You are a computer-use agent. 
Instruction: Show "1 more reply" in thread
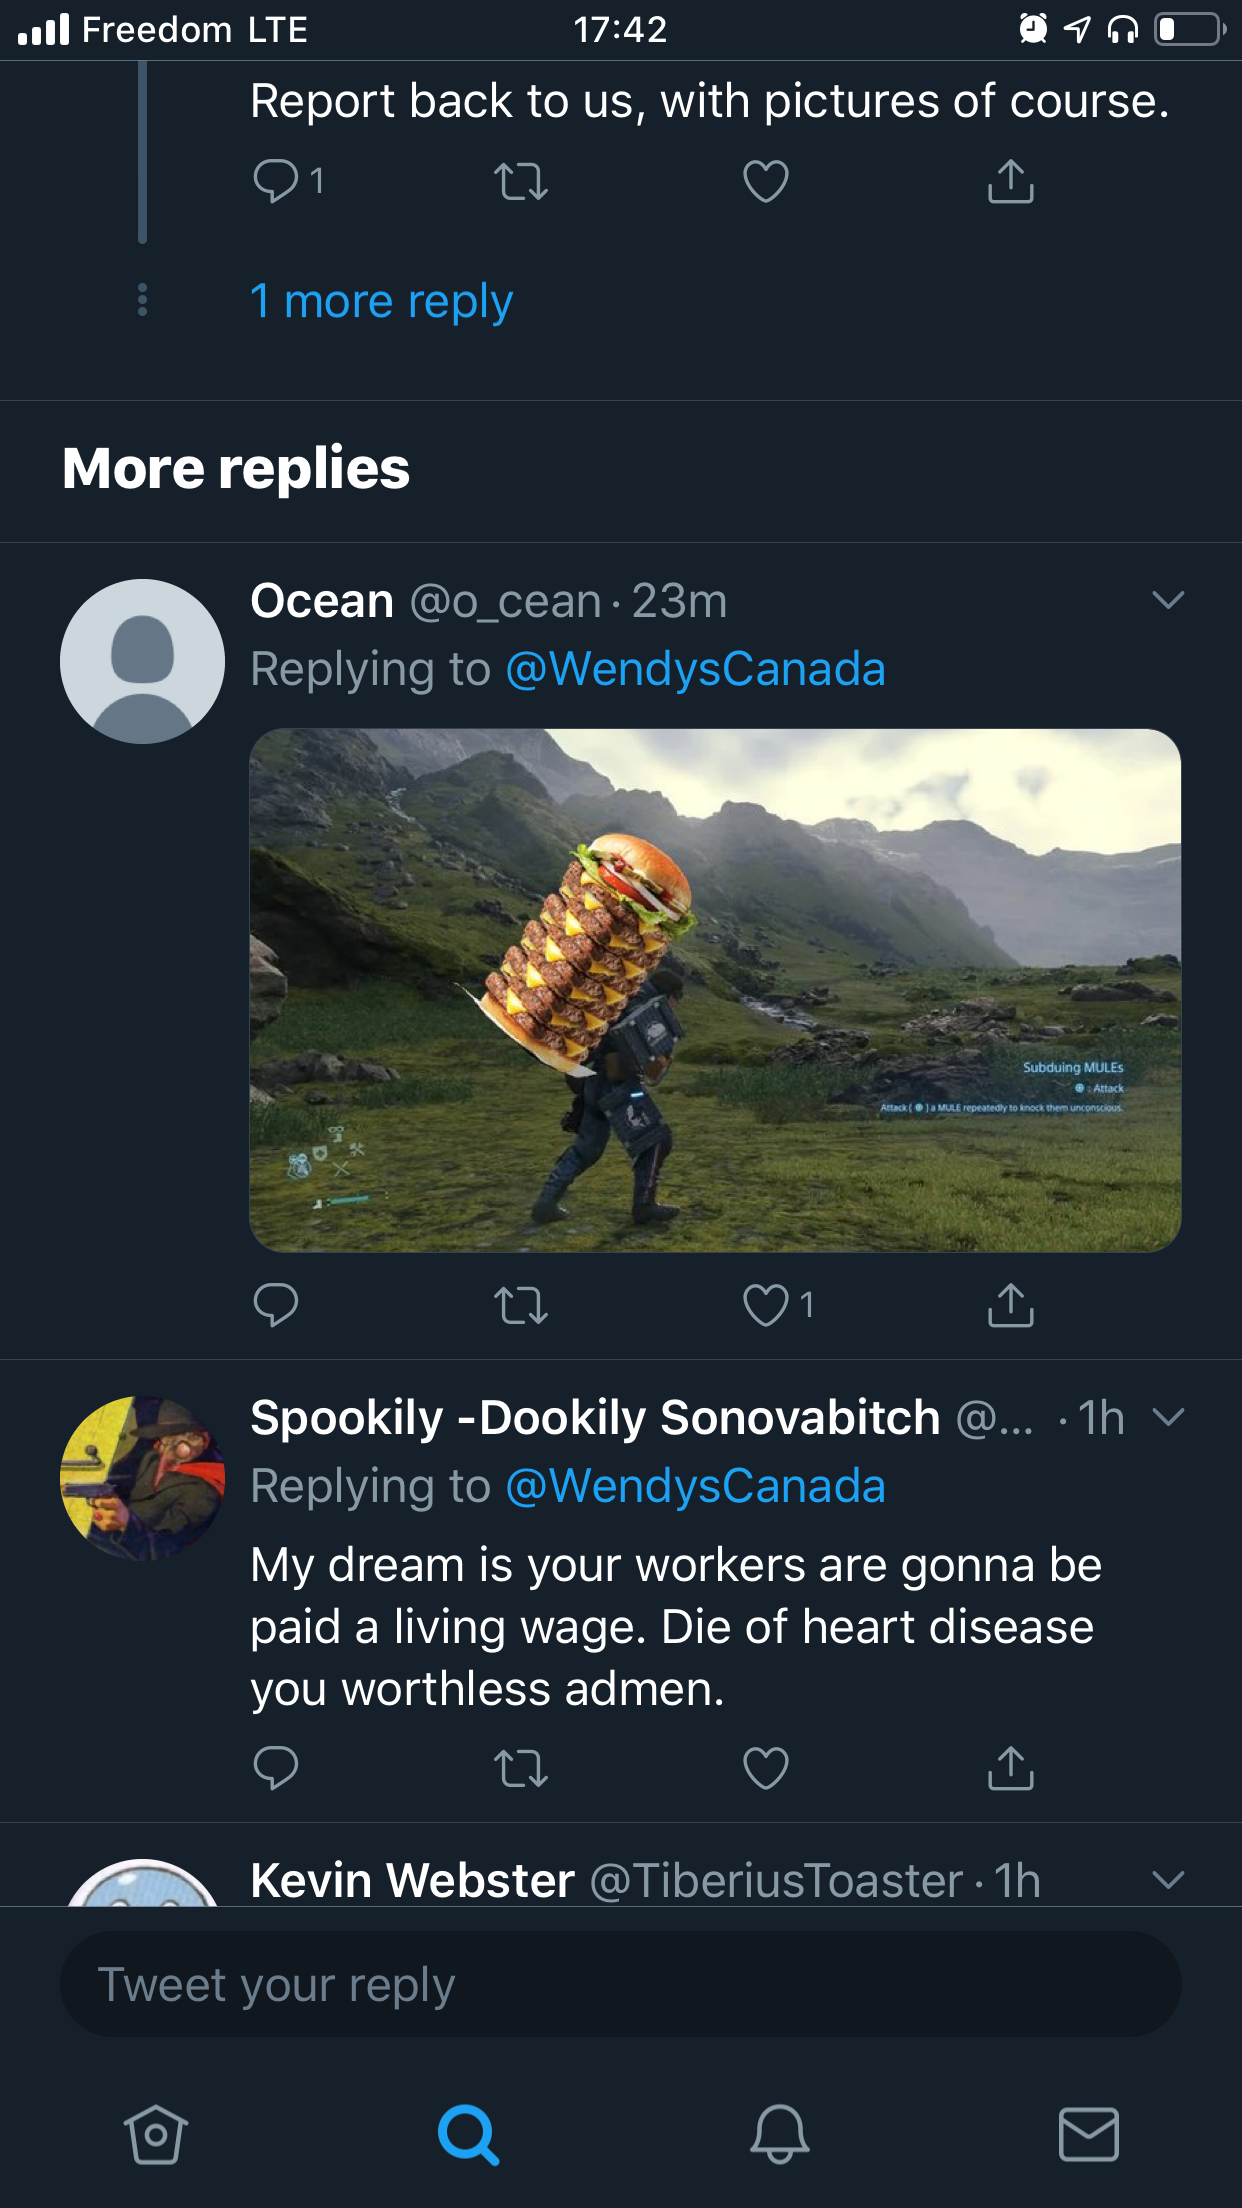381,301
